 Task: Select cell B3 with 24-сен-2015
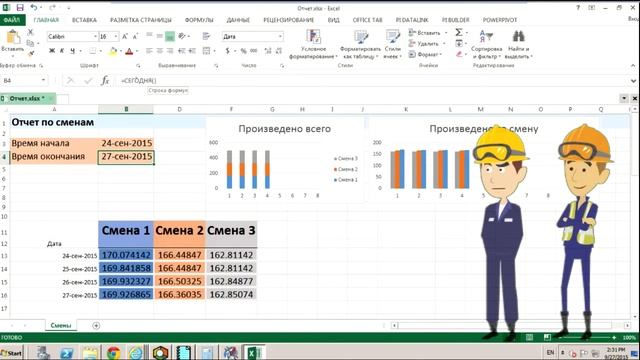point(126,143)
